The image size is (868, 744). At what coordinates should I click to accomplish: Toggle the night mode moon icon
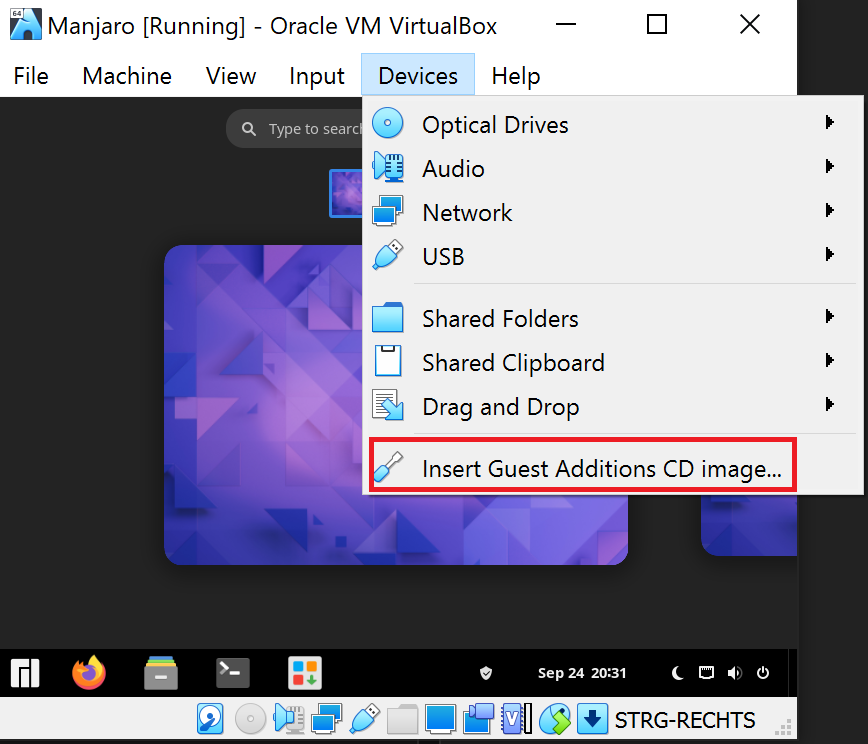(x=678, y=673)
